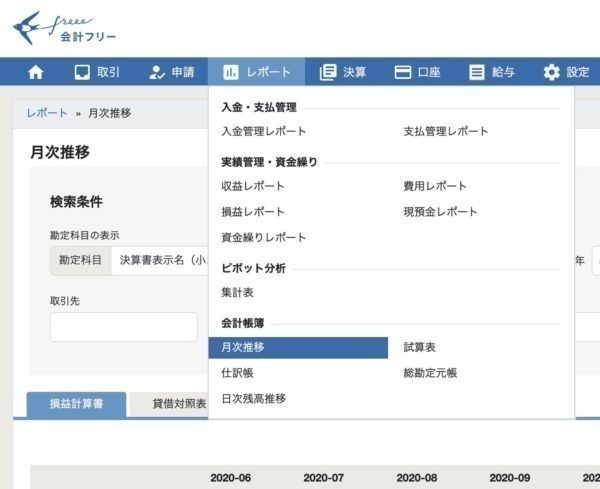This screenshot has height=489, width=600.
Task: Click the 口座 card icon
Action: [403, 72]
